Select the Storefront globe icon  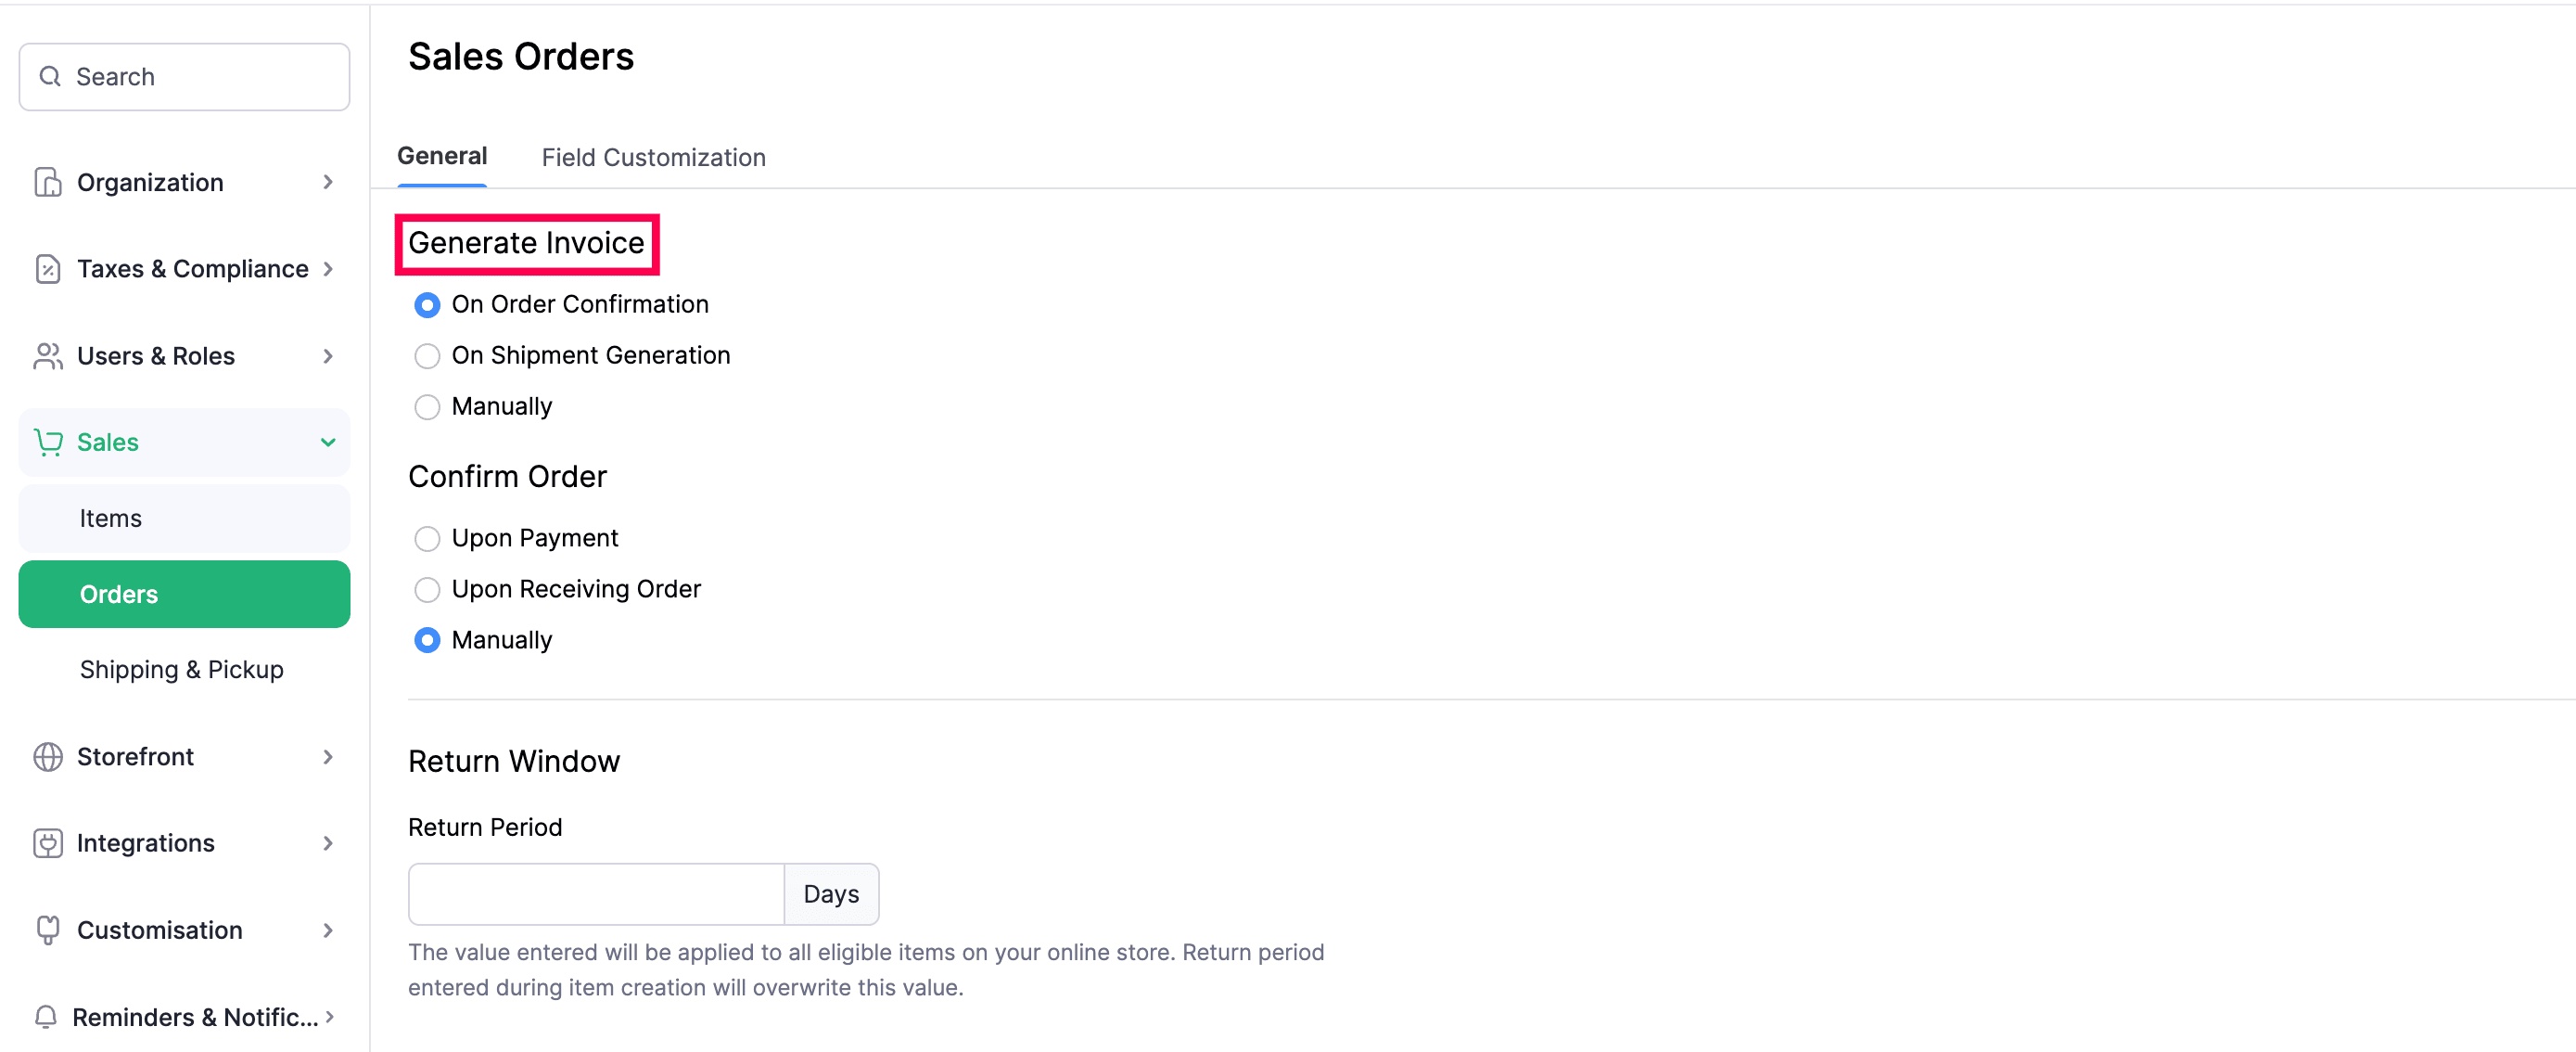47,757
